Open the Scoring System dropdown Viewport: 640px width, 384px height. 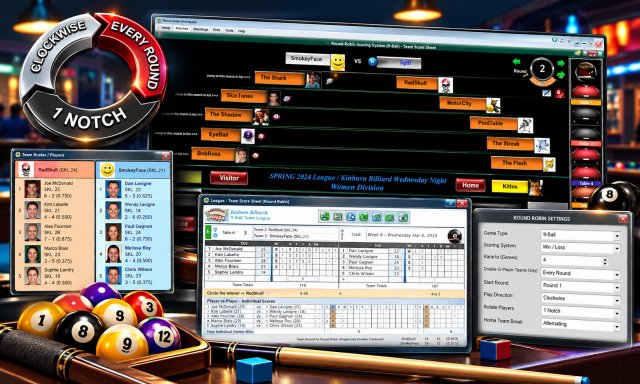tap(580, 248)
